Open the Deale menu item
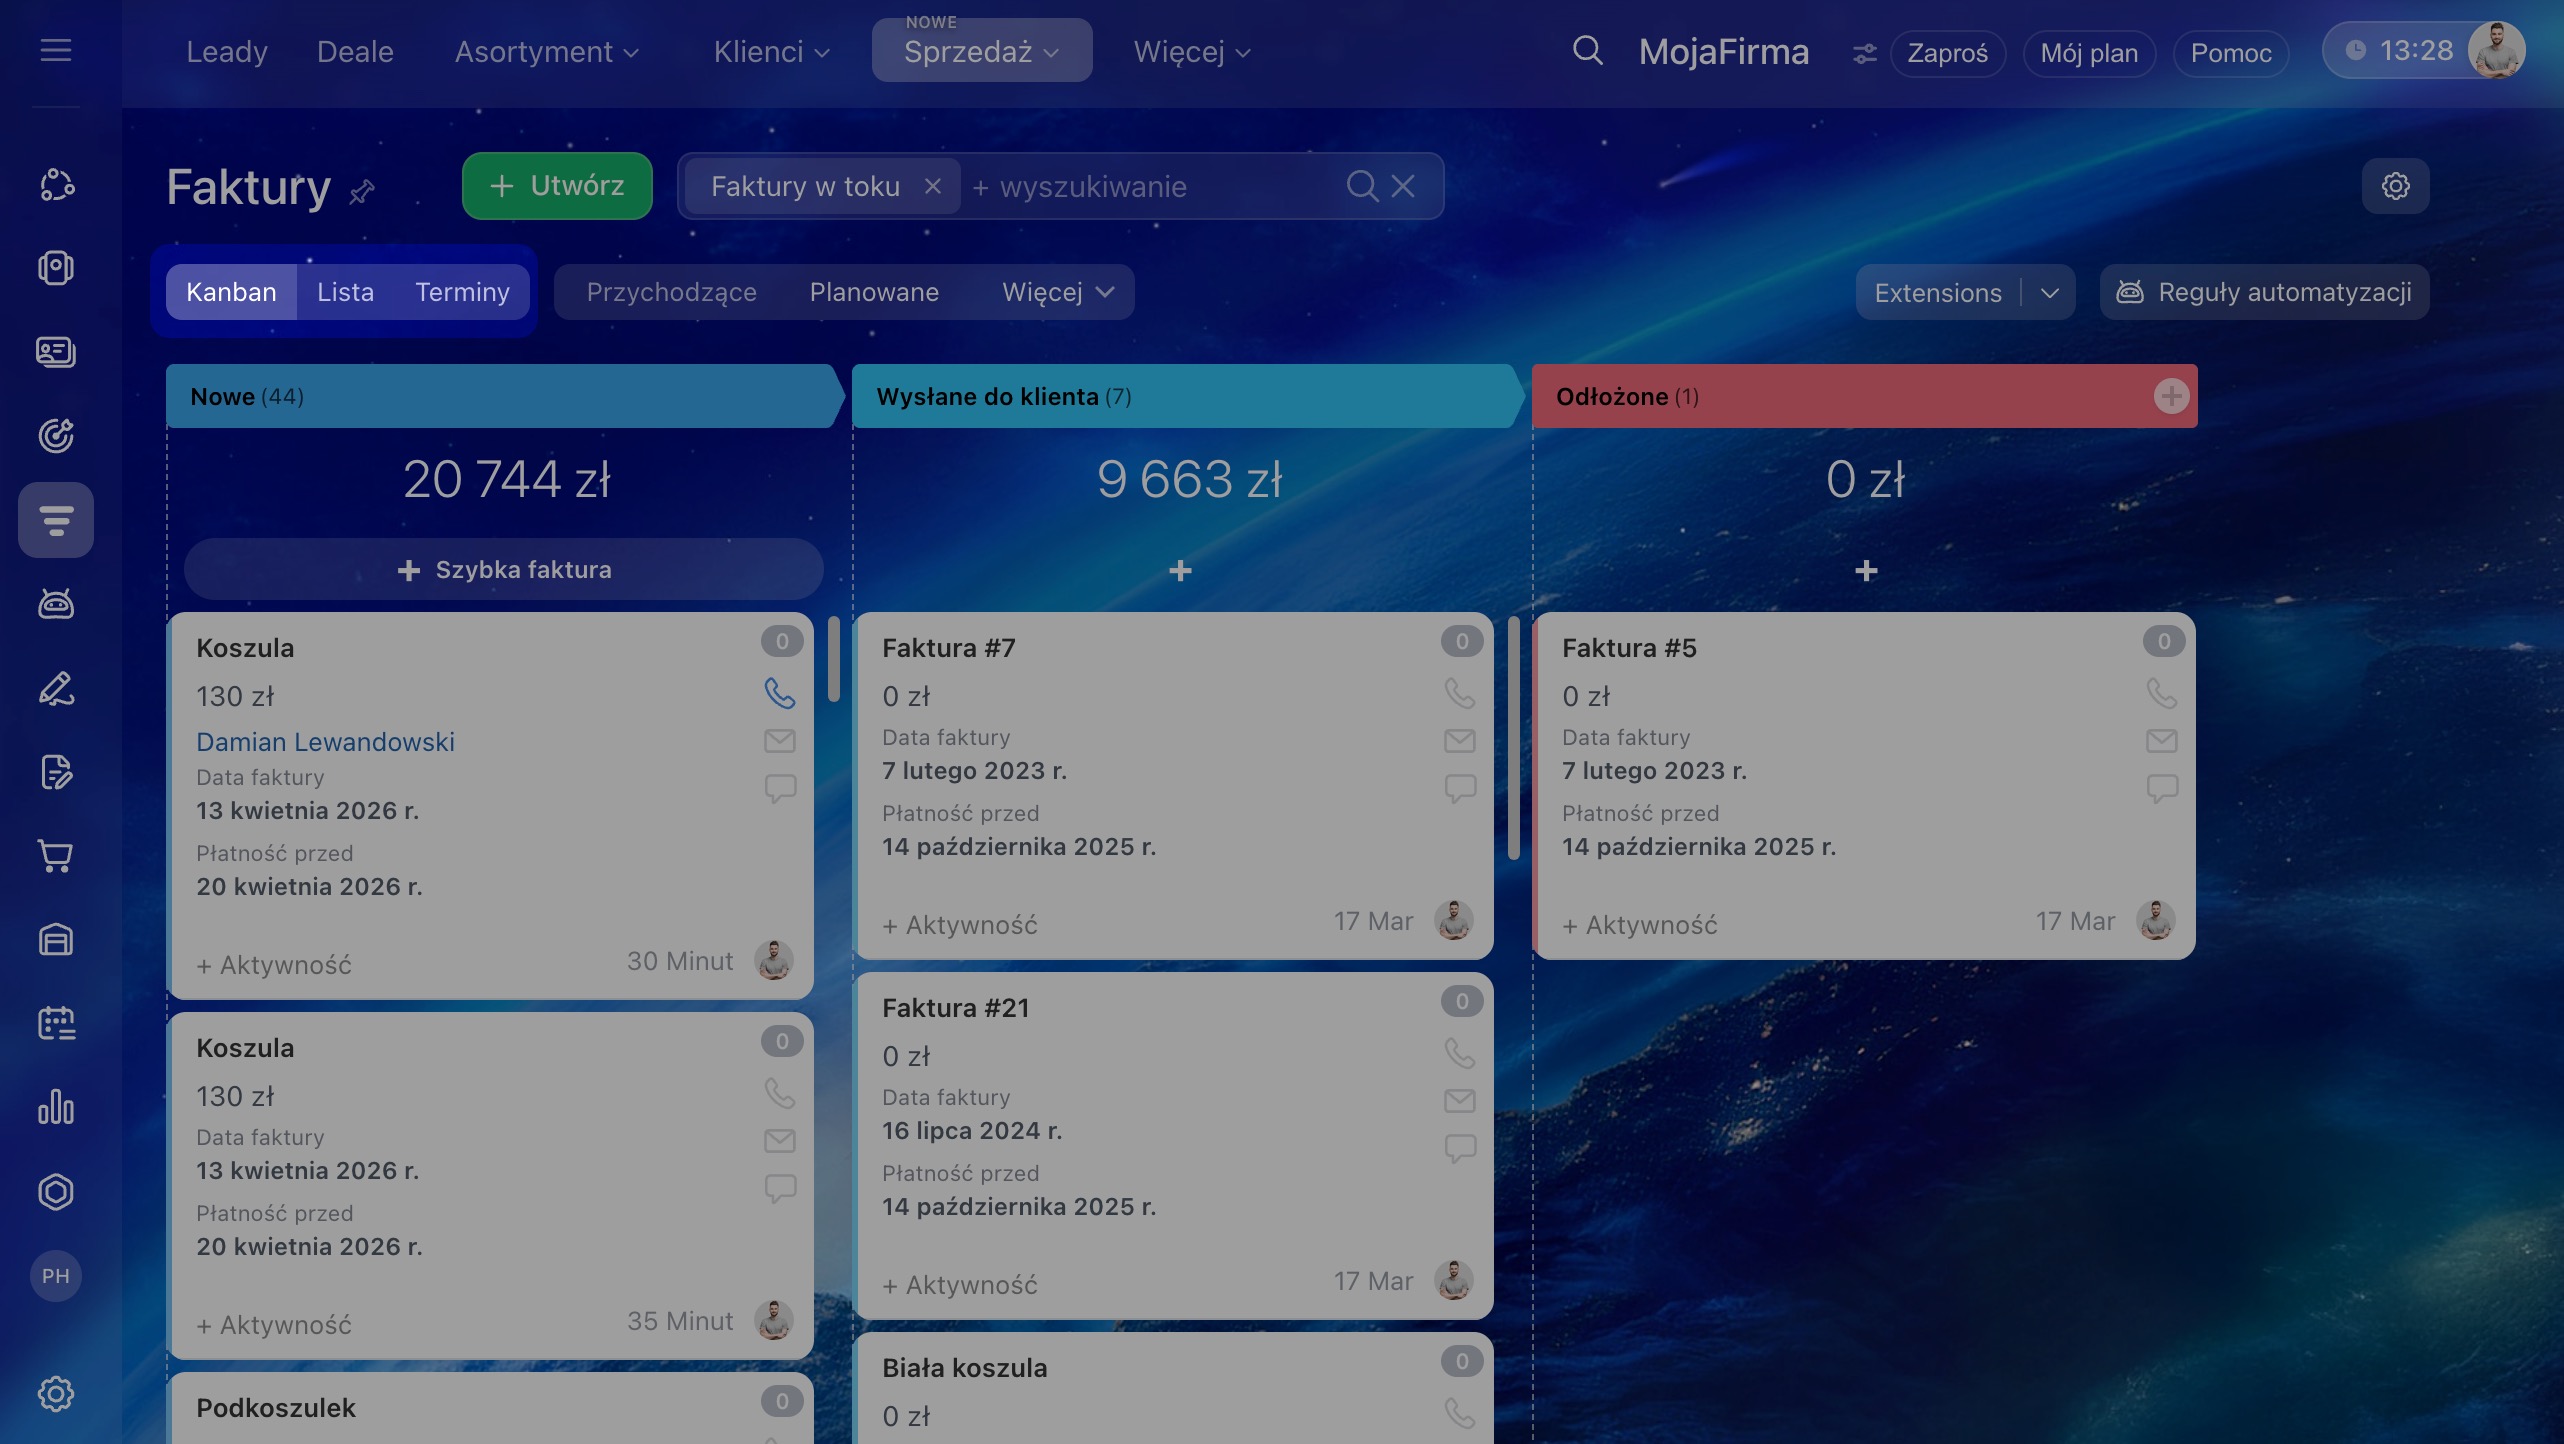The width and height of the screenshot is (2564, 1444). (355, 52)
